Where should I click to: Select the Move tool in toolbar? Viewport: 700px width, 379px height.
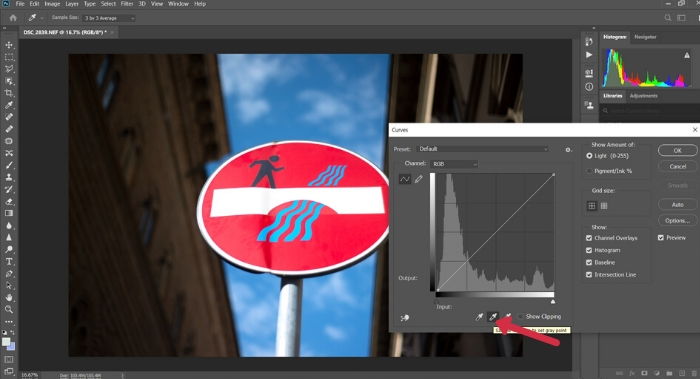click(x=9, y=45)
